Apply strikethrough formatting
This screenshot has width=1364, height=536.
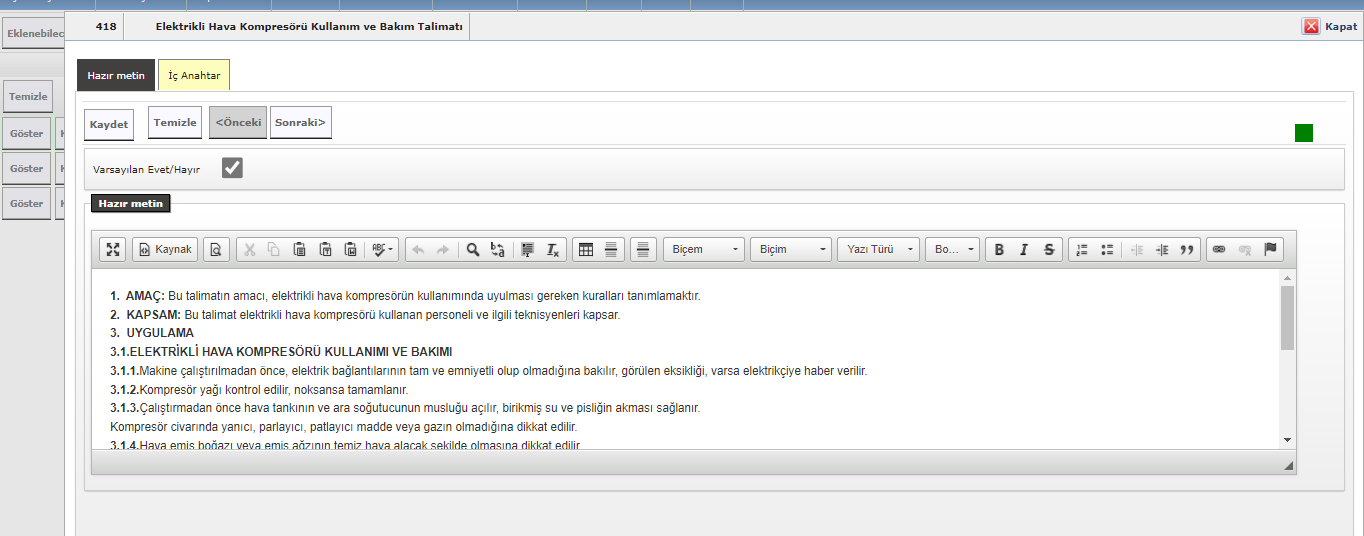click(x=1049, y=250)
